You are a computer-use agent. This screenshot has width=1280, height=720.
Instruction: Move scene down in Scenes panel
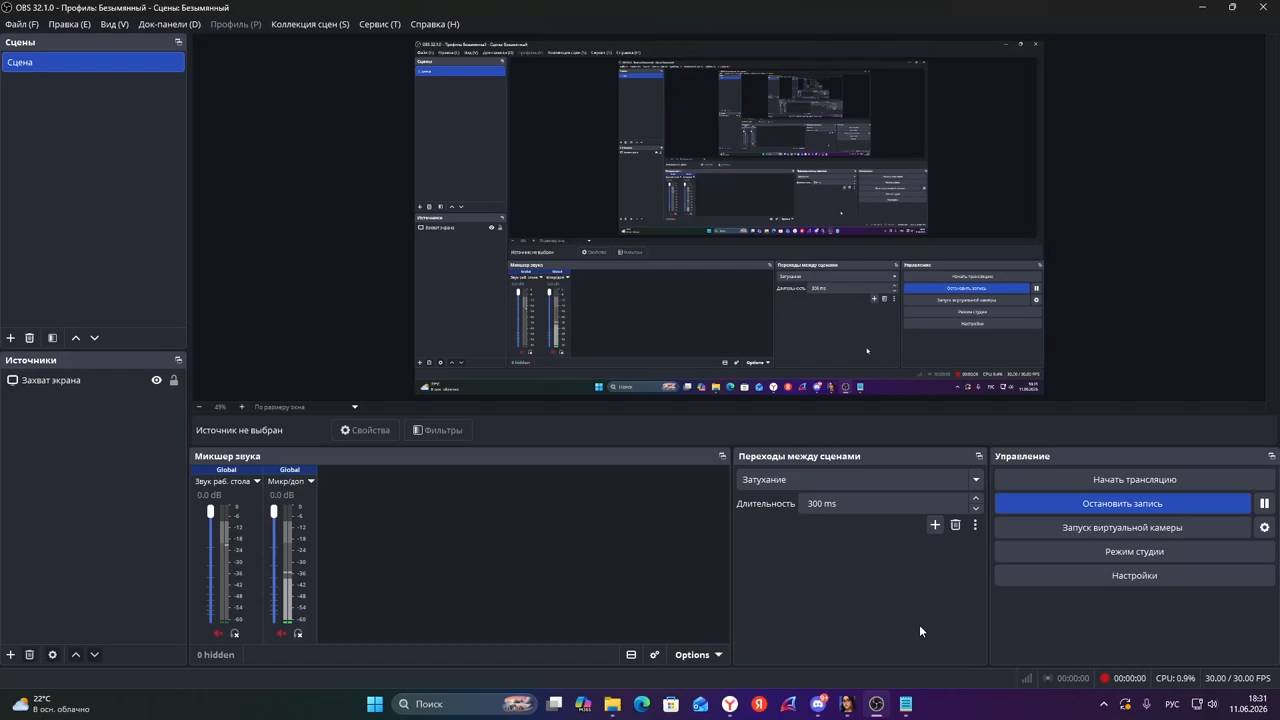(x=94, y=338)
